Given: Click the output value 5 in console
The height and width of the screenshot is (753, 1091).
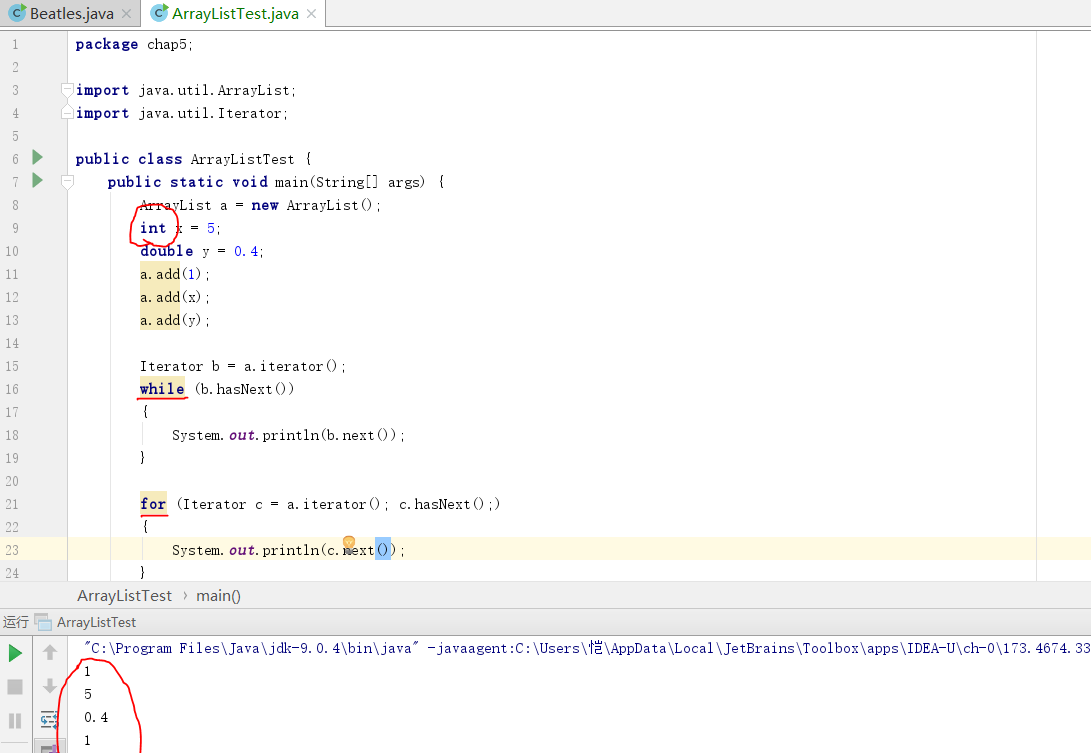Looking at the screenshot, I should click(x=88, y=694).
